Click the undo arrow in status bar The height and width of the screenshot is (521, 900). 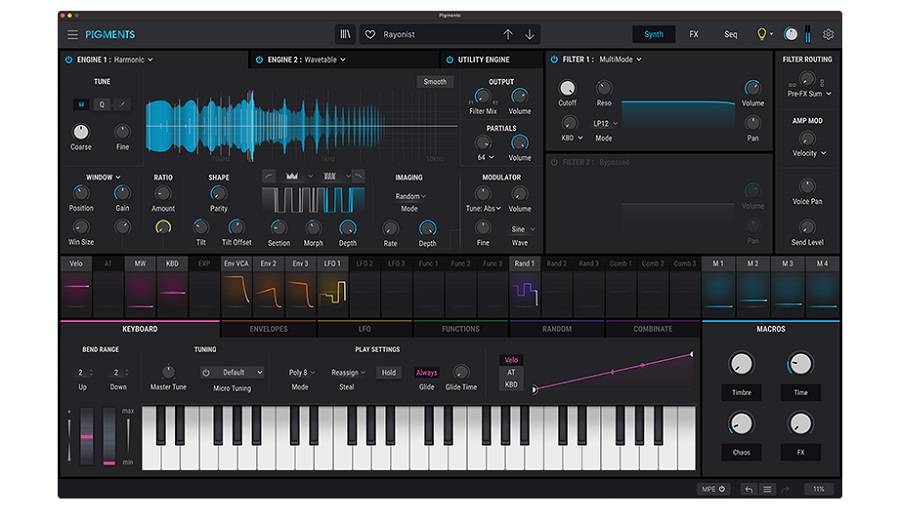click(749, 489)
